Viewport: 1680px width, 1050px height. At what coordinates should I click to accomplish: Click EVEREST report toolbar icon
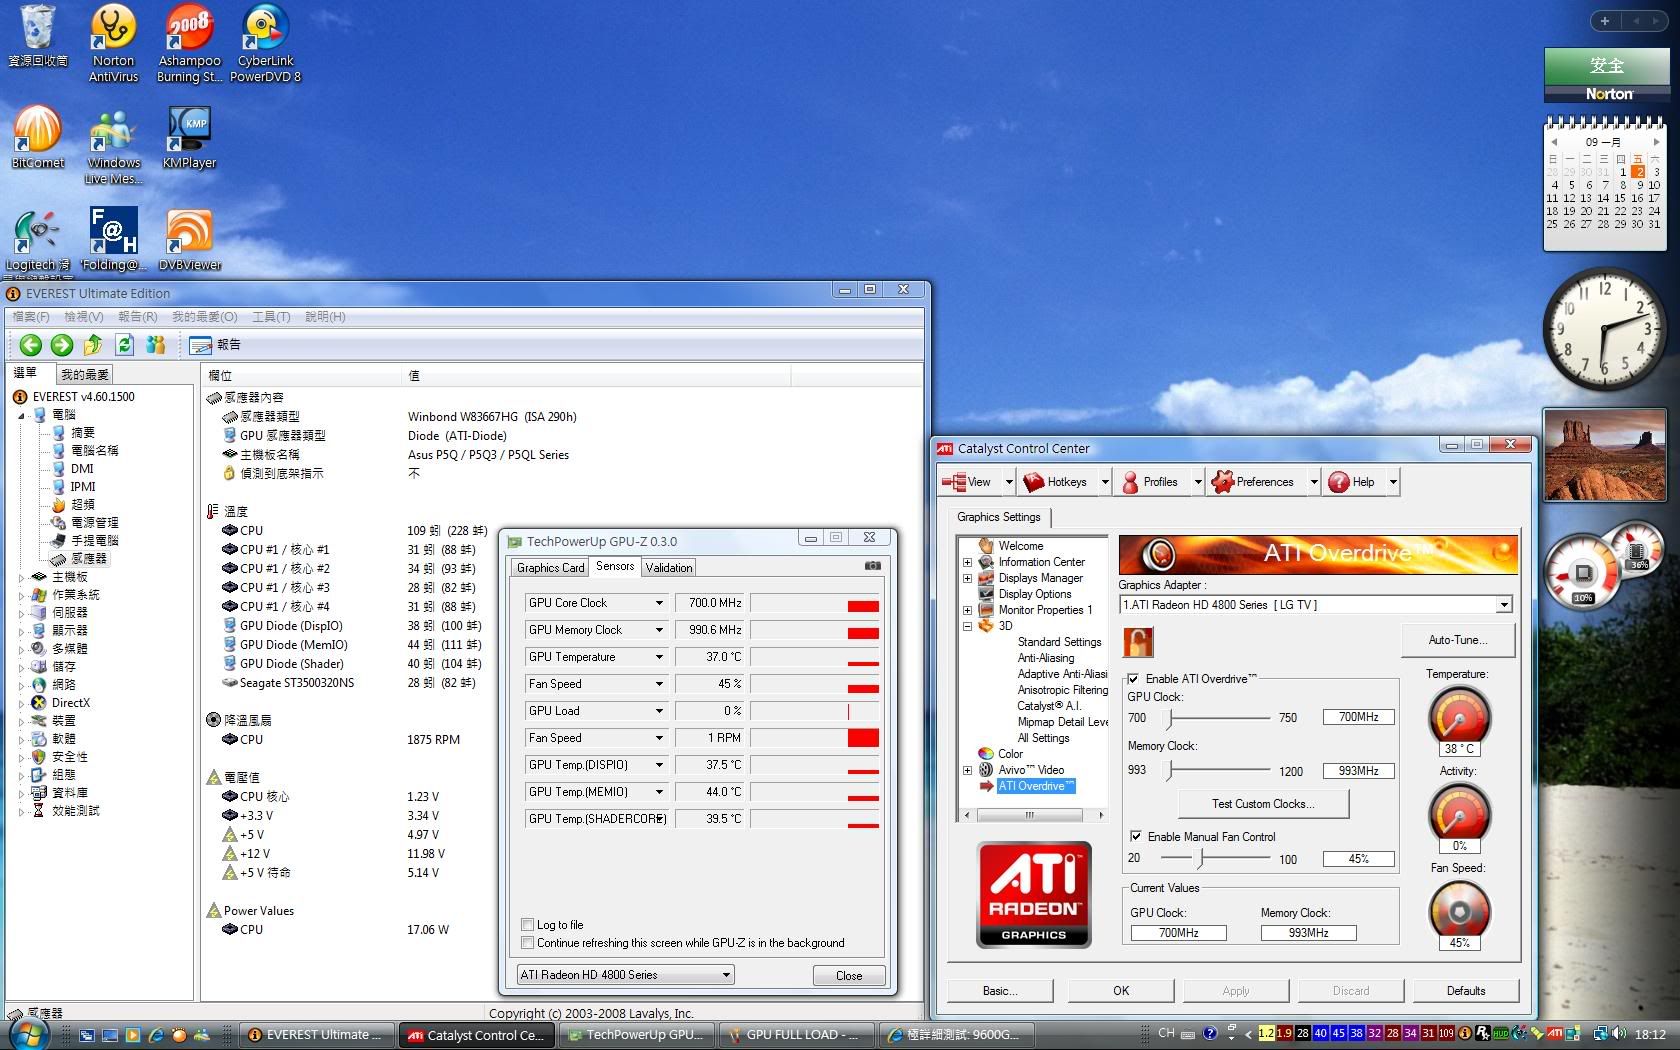tap(215, 345)
